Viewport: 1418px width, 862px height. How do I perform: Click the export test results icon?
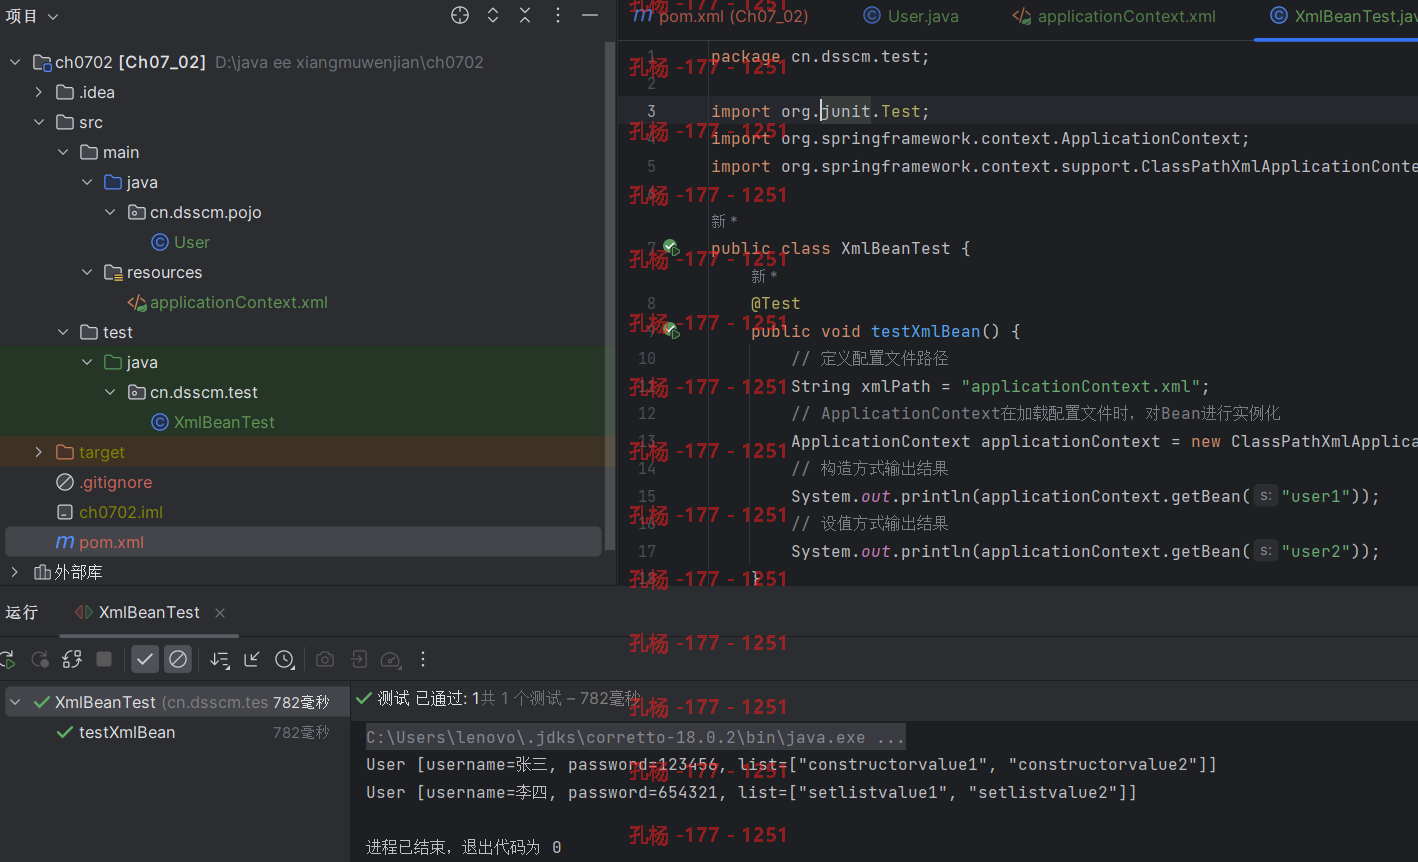[x=358, y=659]
